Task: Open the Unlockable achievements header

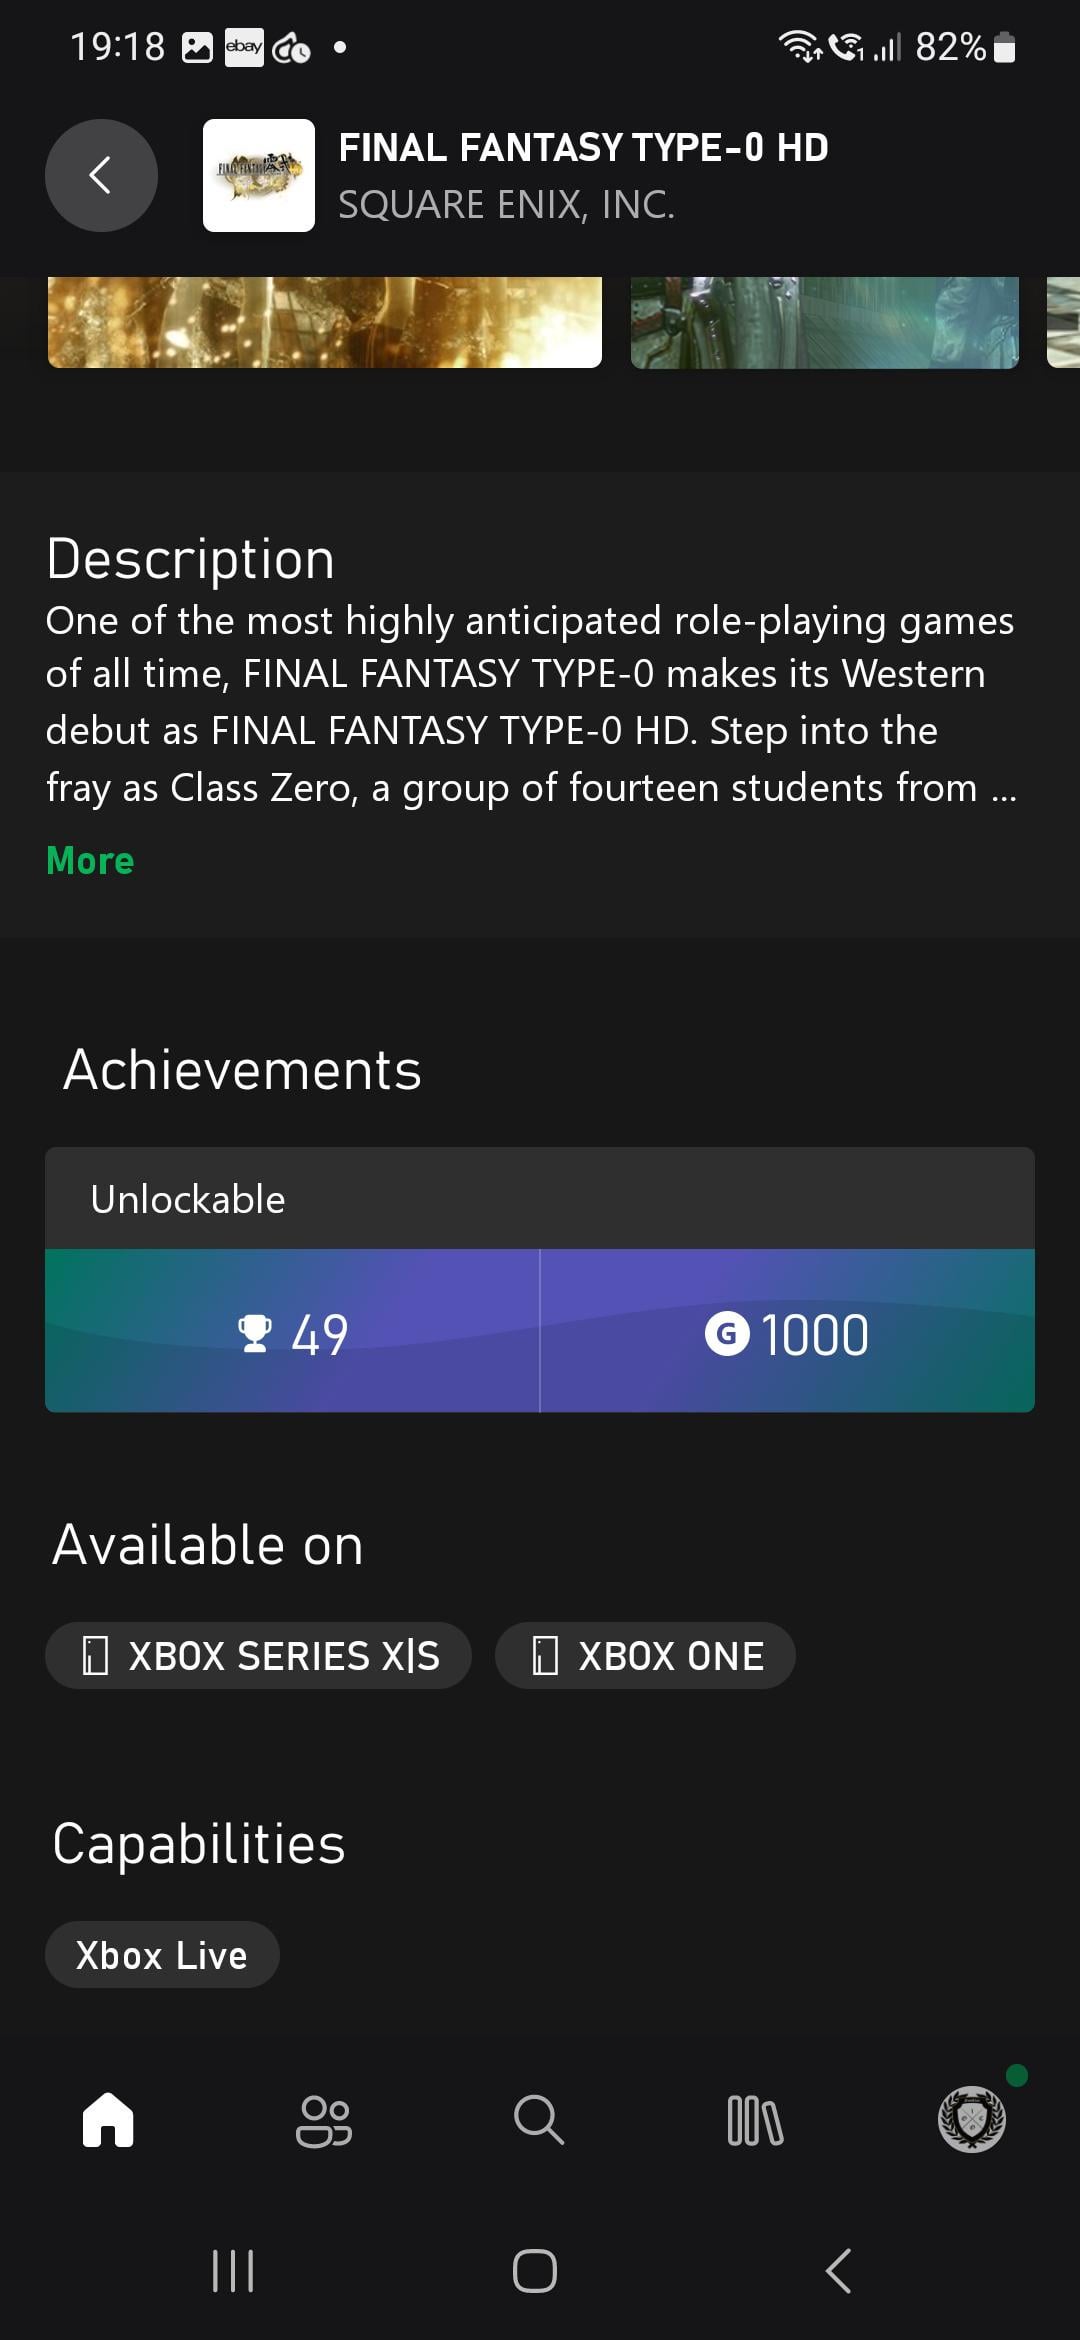Action: [540, 1198]
